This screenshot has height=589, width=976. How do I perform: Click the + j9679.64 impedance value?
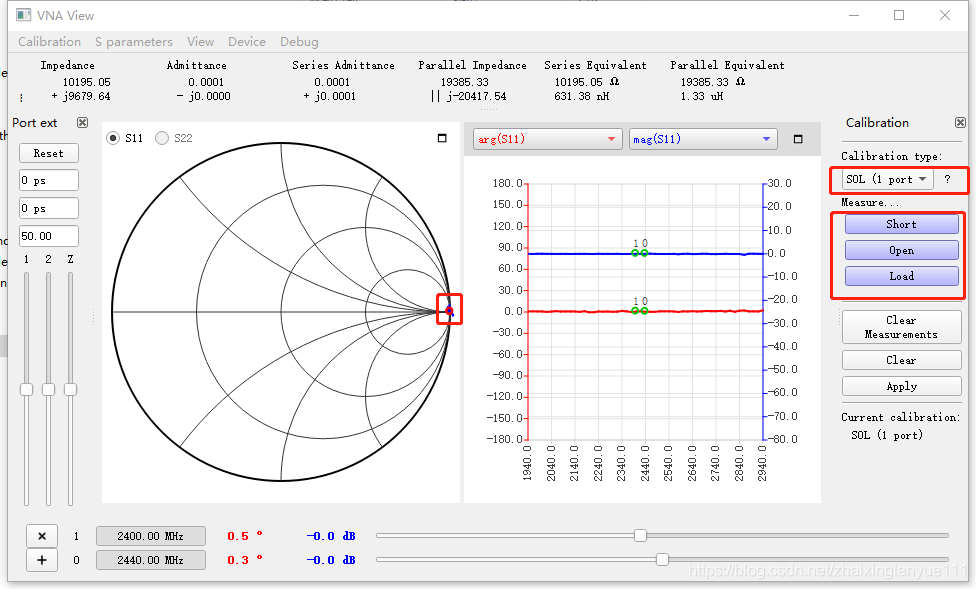[x=81, y=97]
